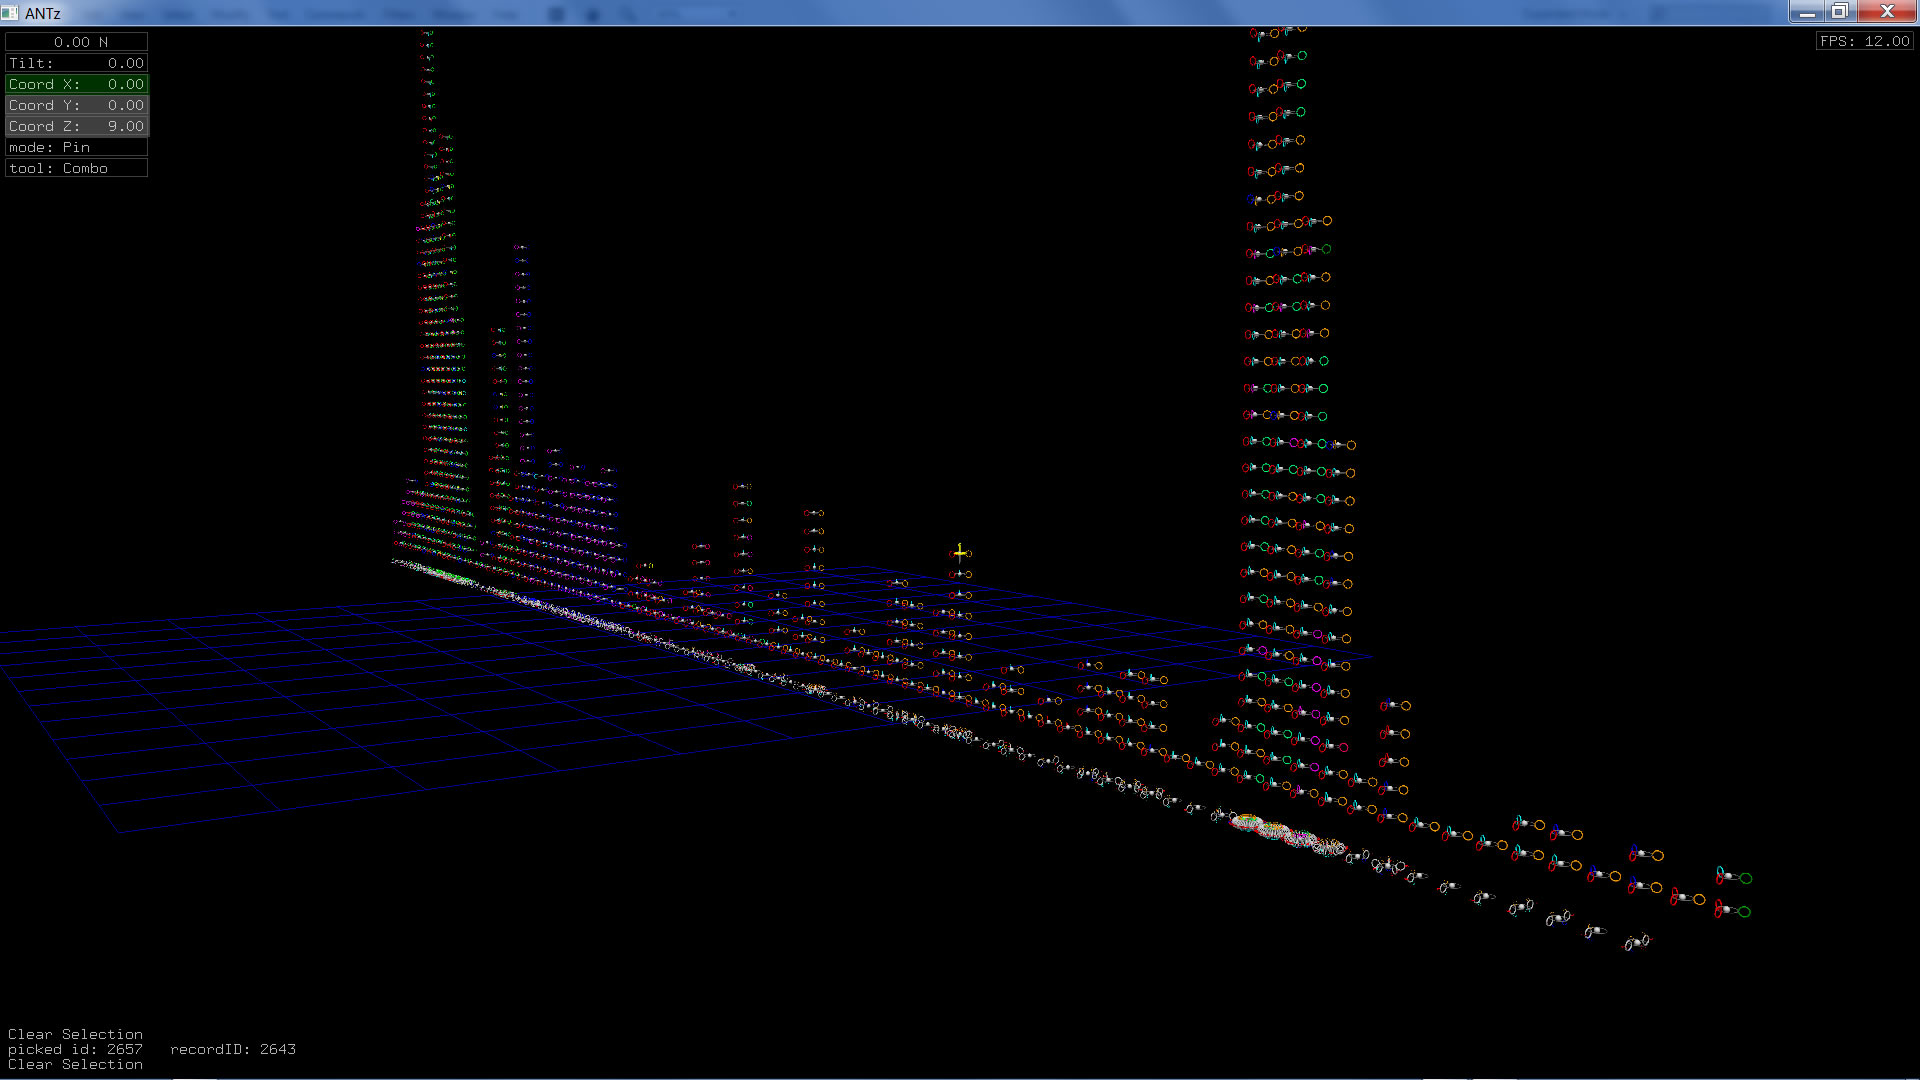Select the Coord Z axis field
The width and height of the screenshot is (1920, 1080).
pyautogui.click(x=77, y=126)
